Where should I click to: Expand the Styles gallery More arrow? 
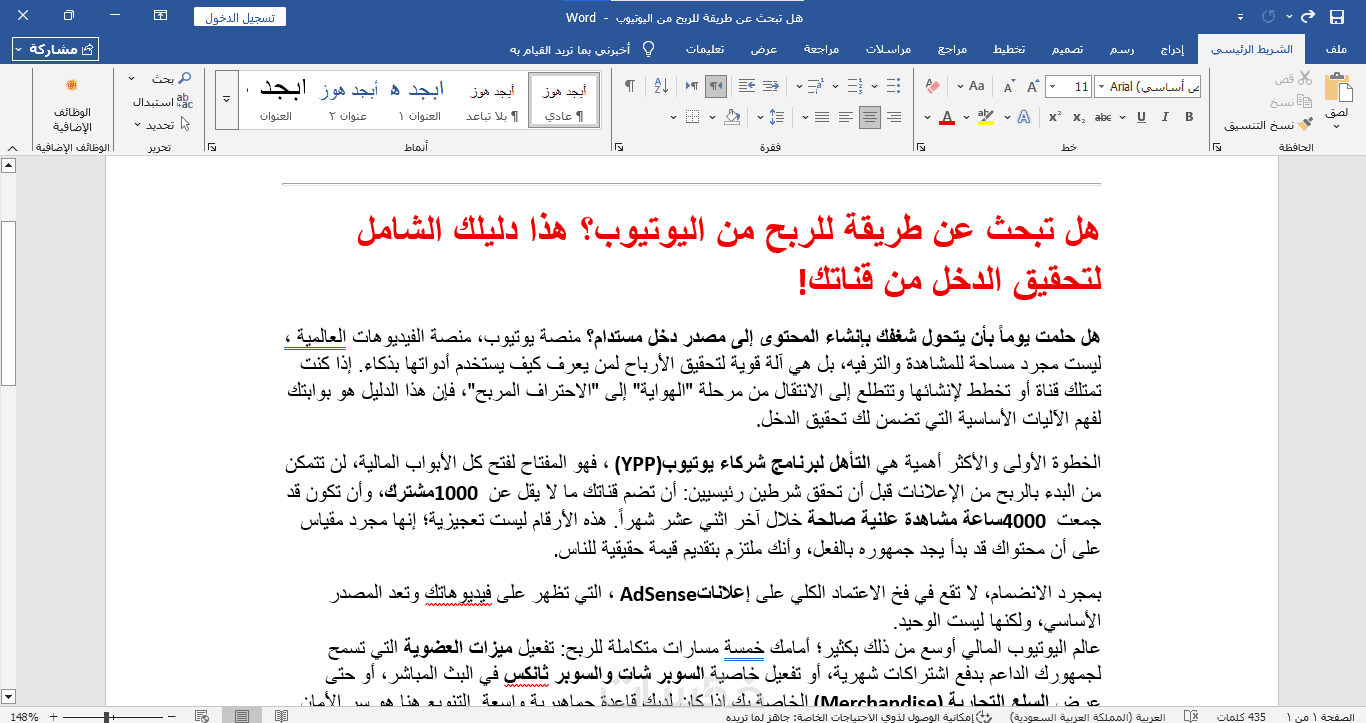click(227, 99)
